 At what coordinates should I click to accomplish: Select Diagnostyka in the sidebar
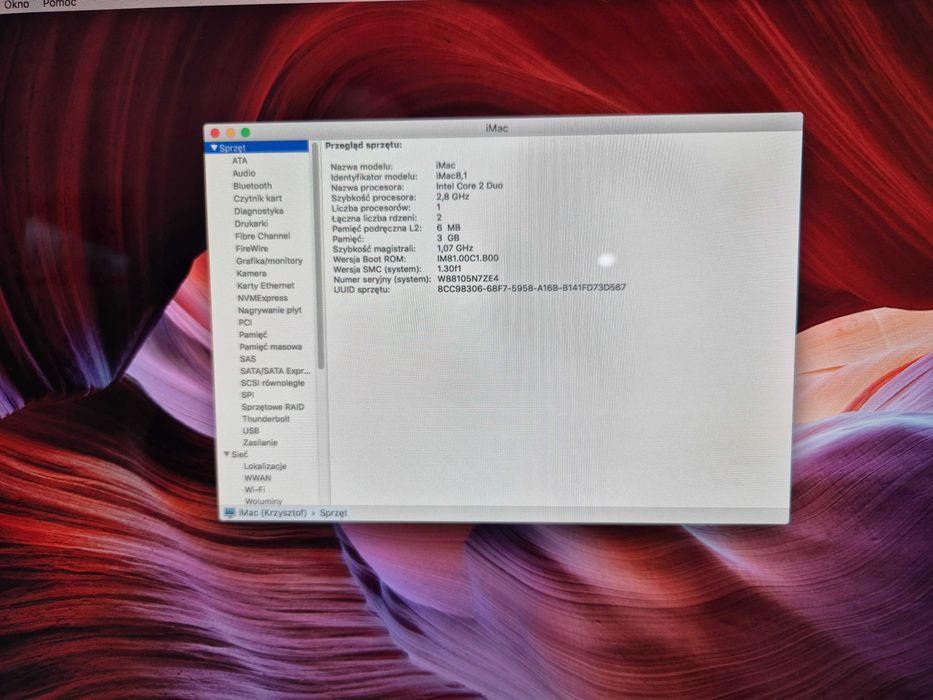tap(259, 211)
